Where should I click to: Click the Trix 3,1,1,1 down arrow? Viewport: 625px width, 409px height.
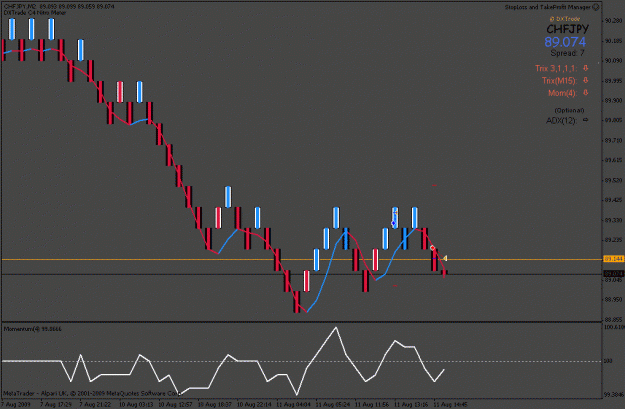[x=586, y=68]
